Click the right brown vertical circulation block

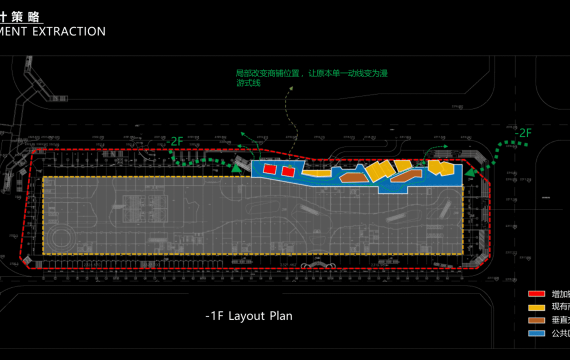point(407,176)
